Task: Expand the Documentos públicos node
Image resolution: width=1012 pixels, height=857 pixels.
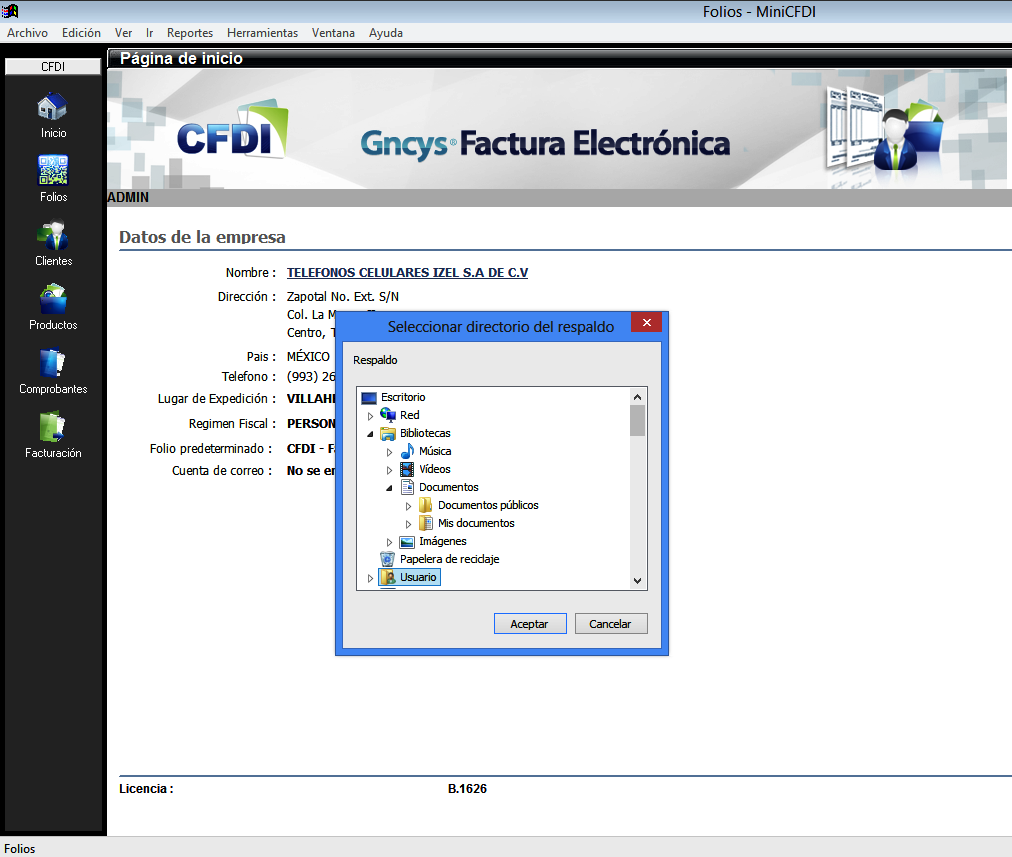Action: click(408, 507)
